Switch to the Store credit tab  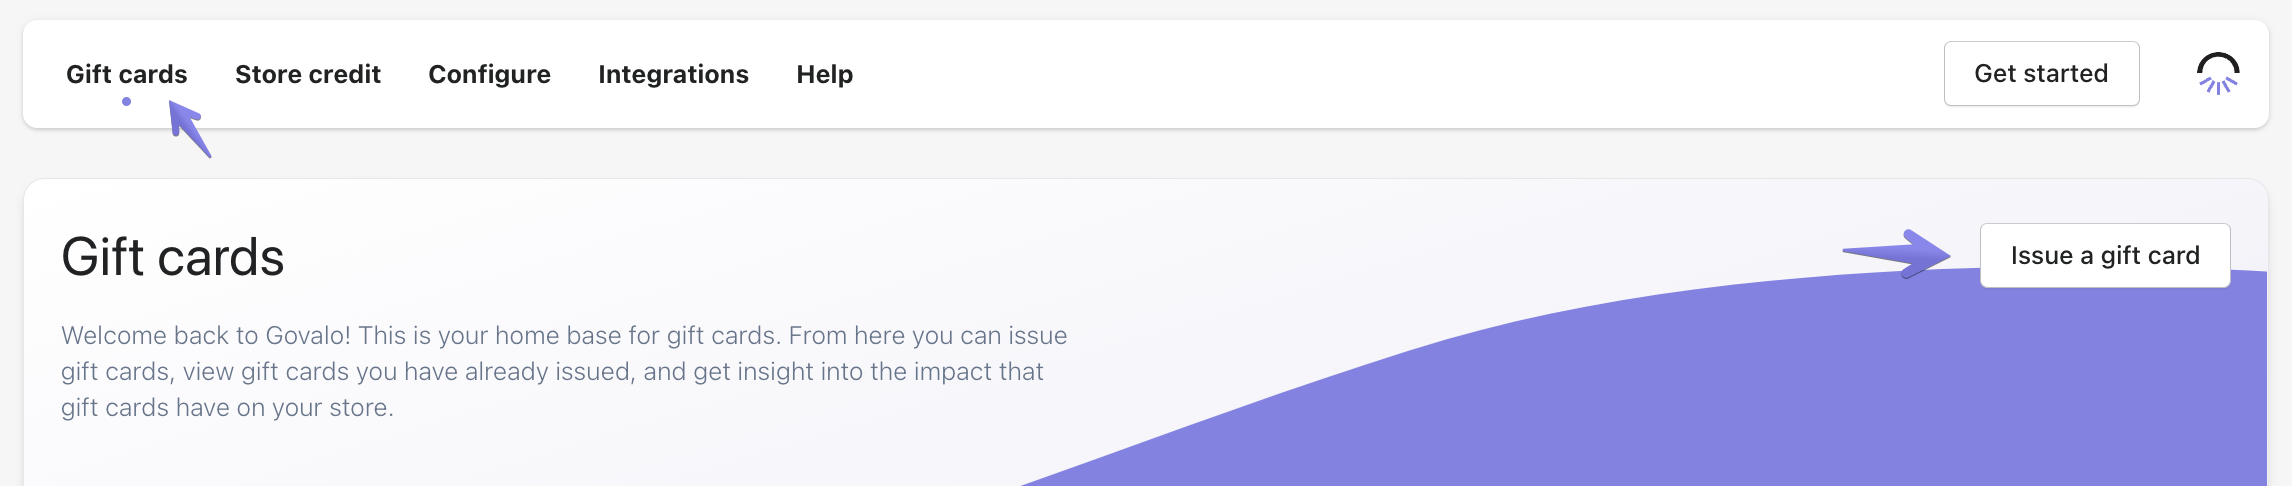click(x=307, y=74)
